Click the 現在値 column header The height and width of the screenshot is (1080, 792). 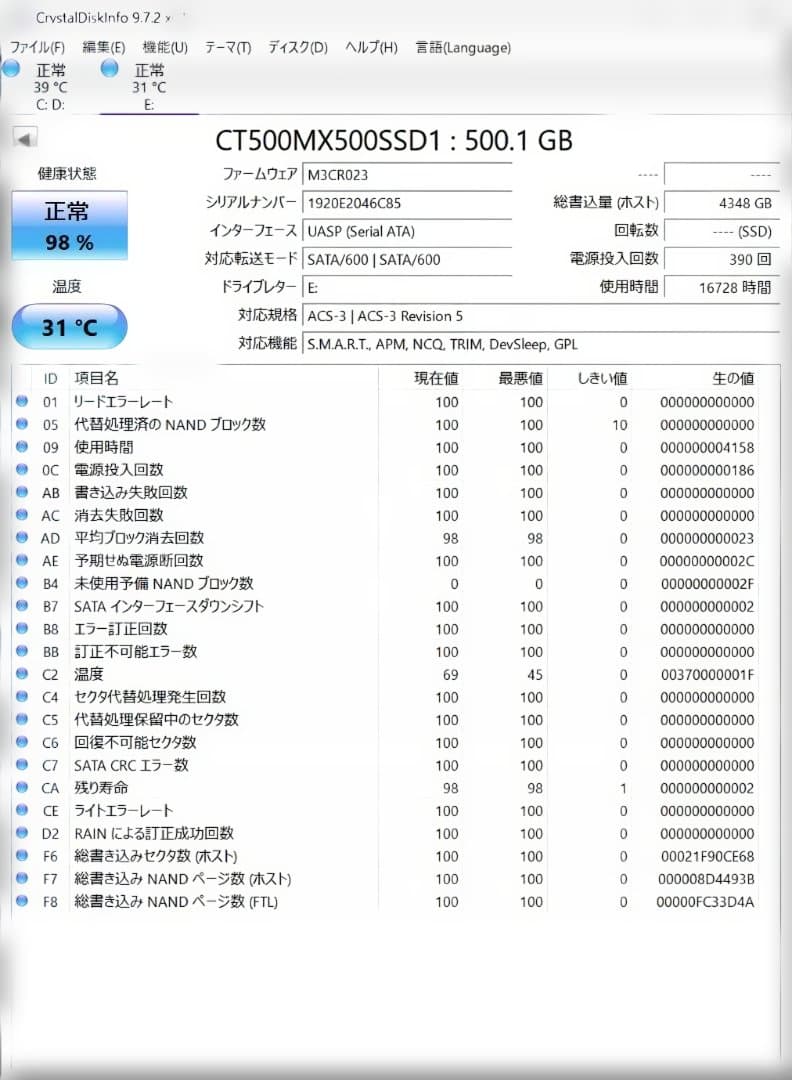click(x=436, y=378)
